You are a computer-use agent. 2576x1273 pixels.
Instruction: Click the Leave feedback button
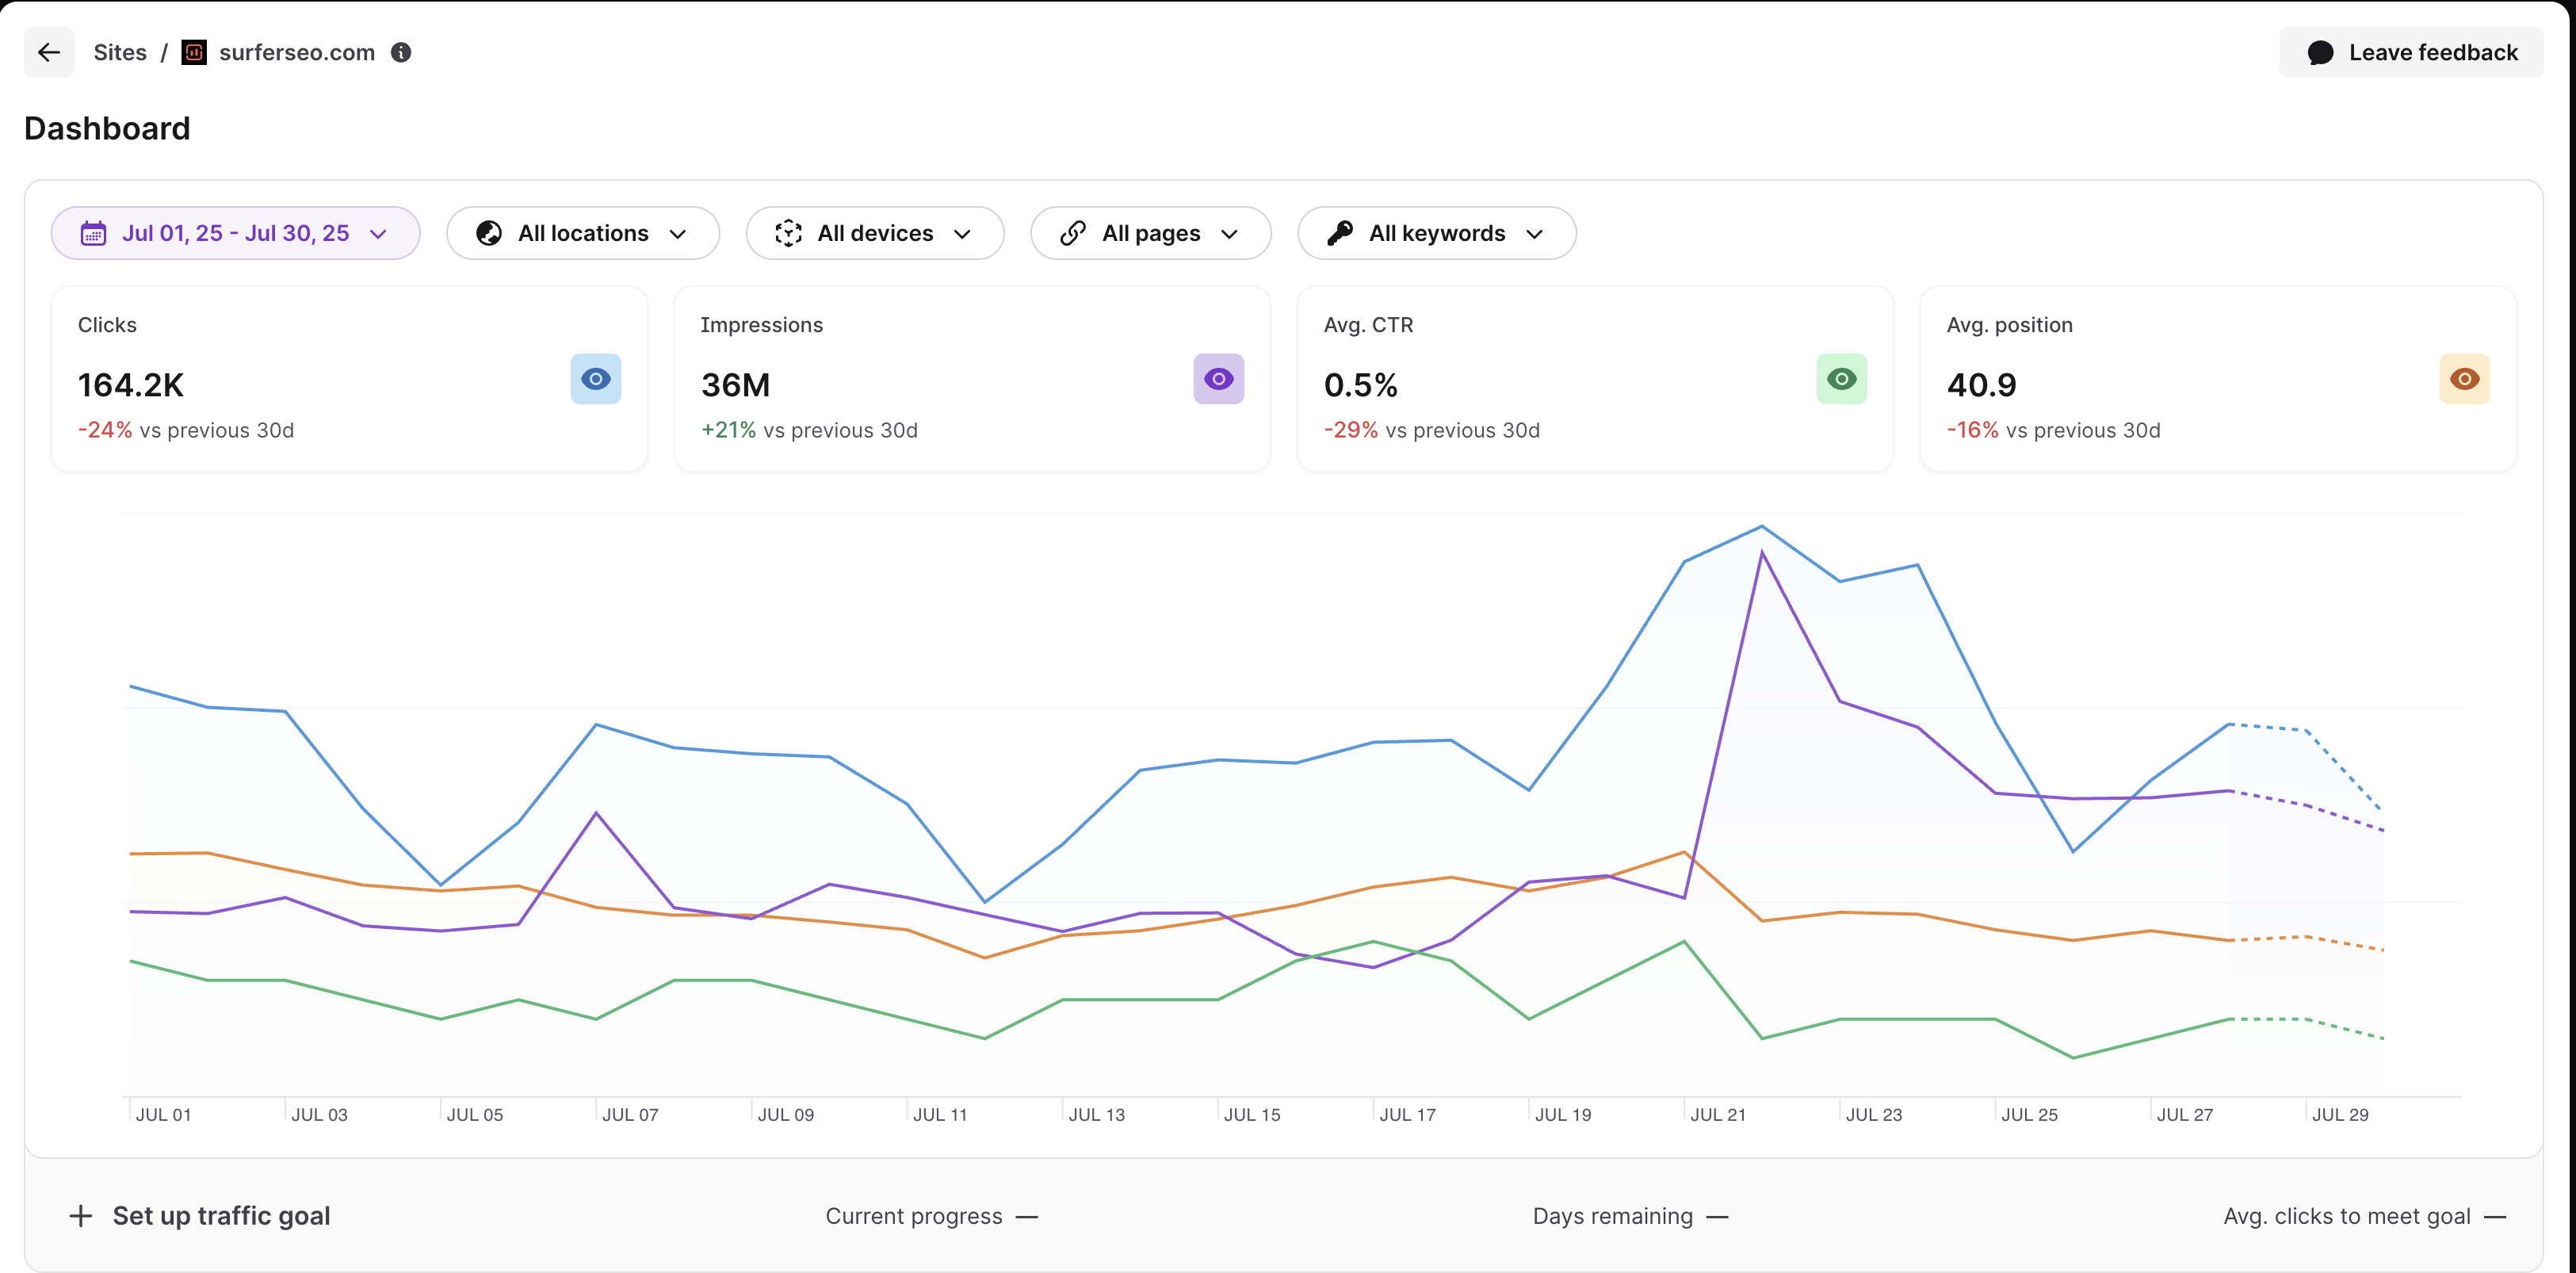coord(2411,53)
